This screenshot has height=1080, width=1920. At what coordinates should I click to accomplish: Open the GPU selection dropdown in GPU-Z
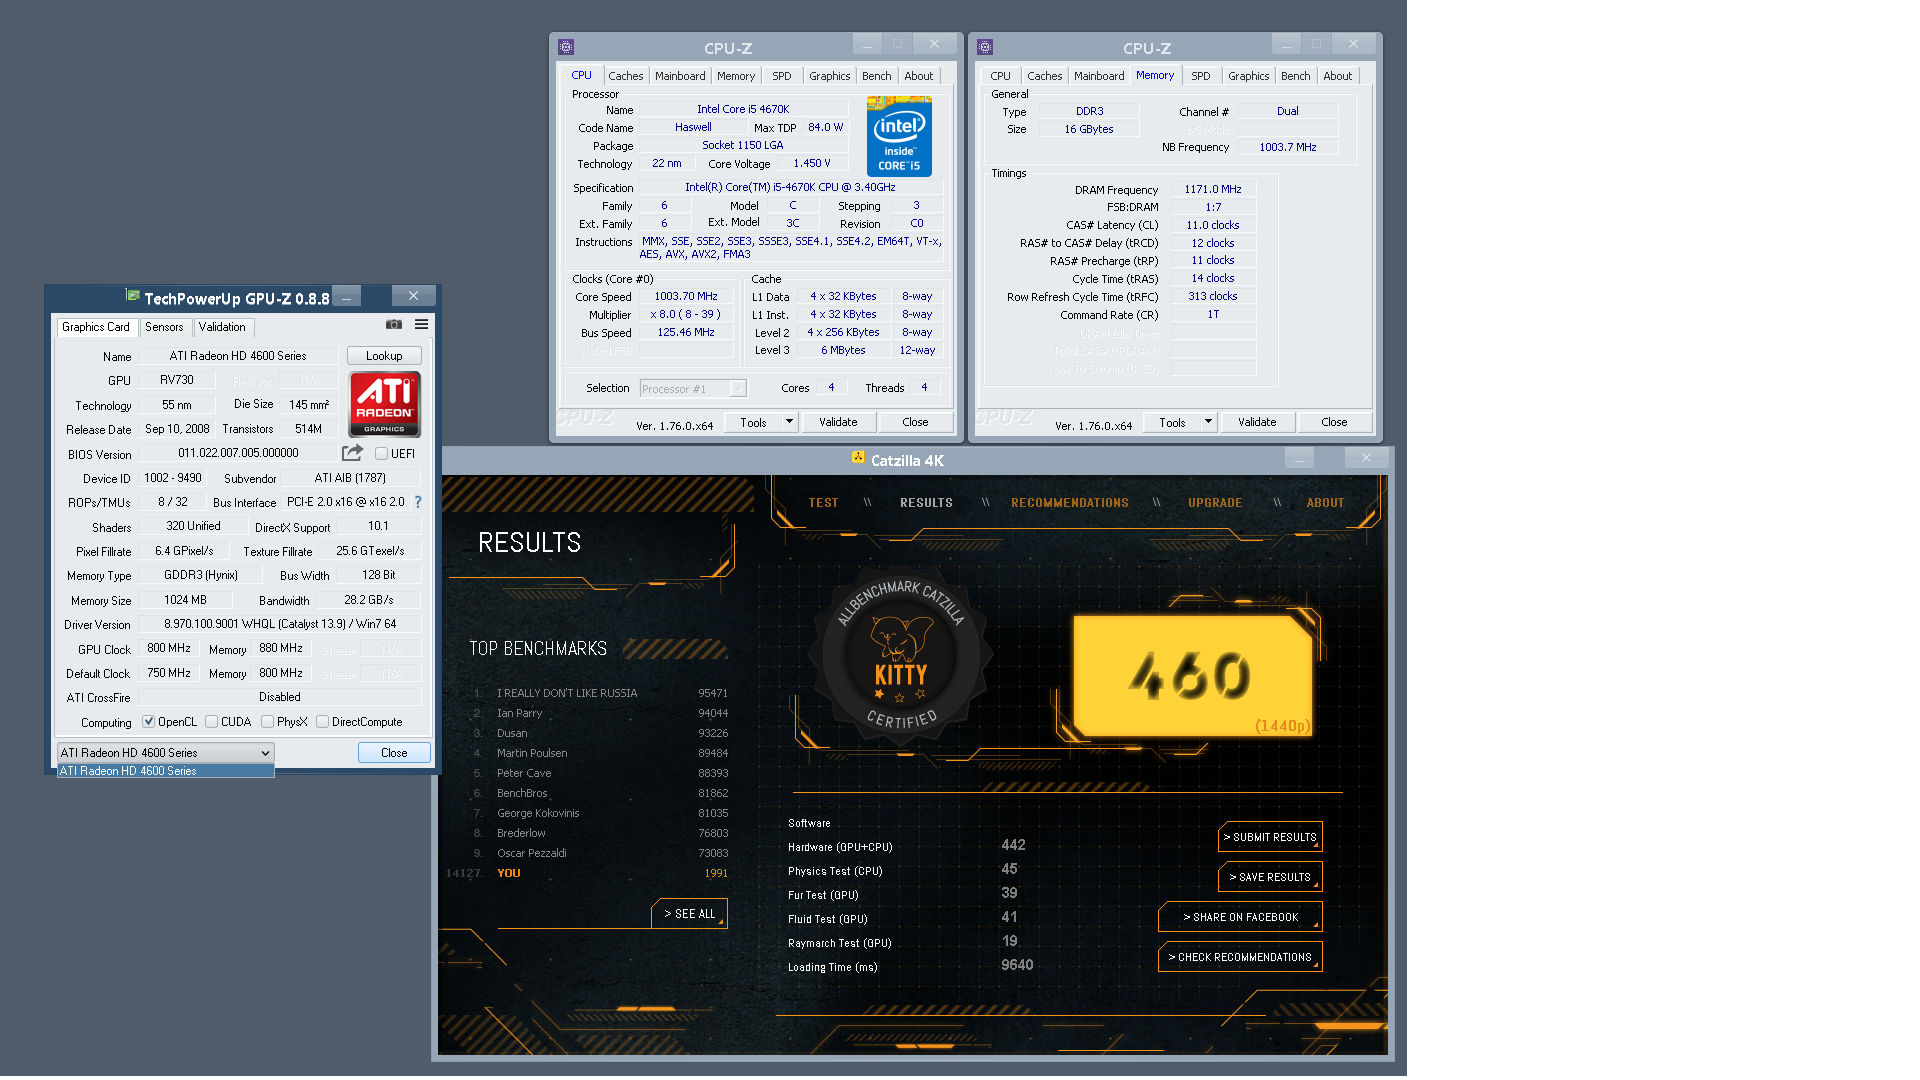pyautogui.click(x=165, y=753)
